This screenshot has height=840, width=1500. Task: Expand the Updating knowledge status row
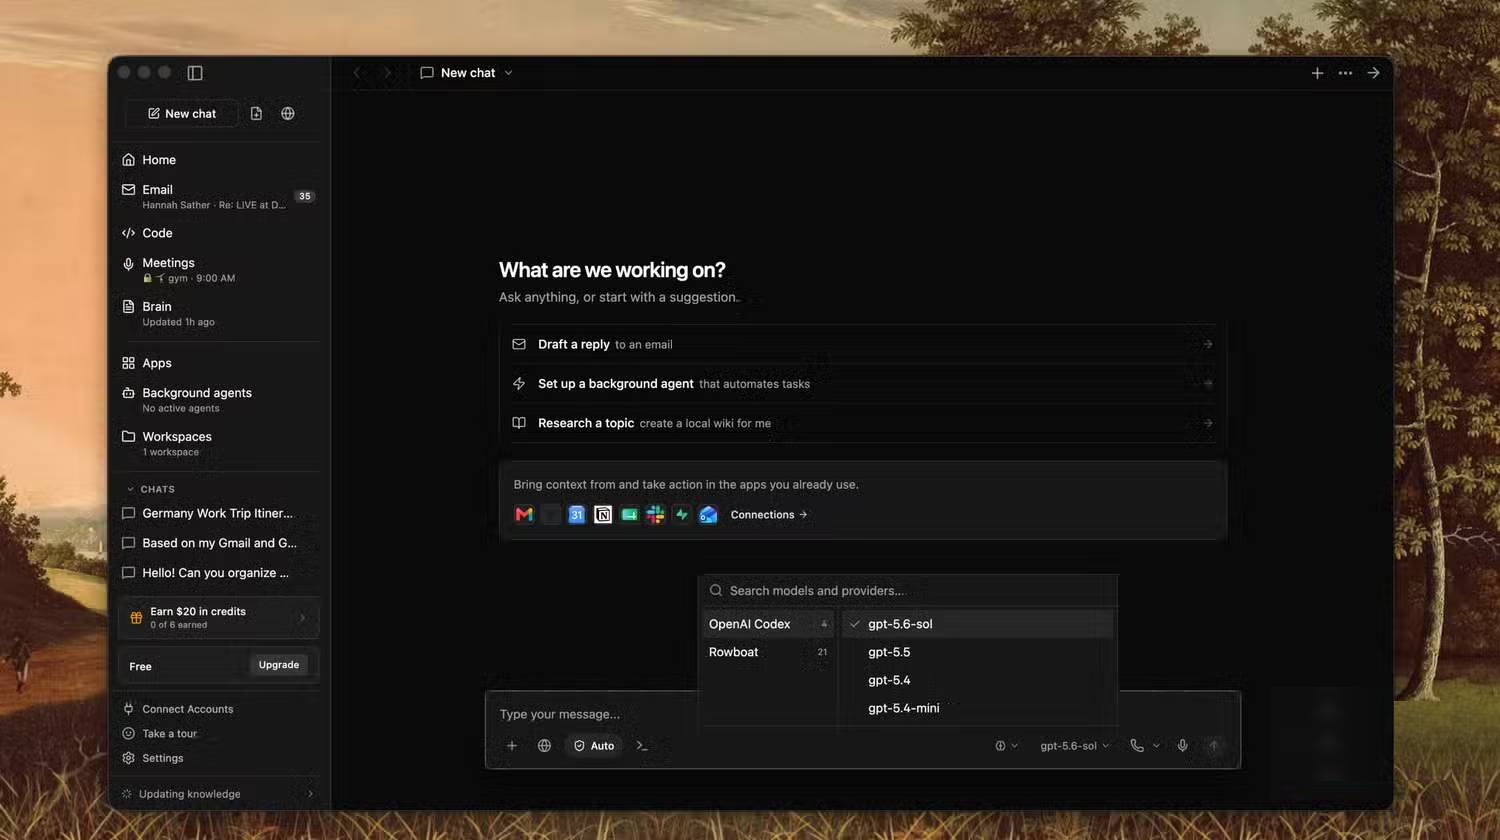coord(218,794)
